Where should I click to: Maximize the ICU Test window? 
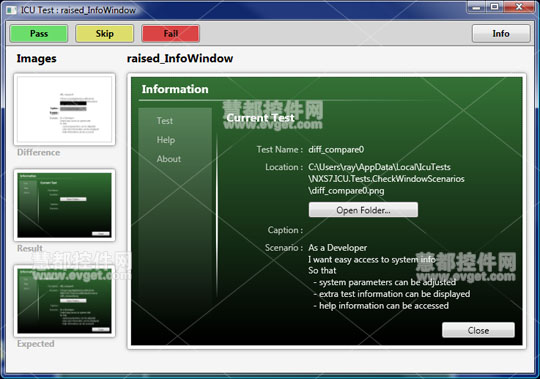[x=495, y=7]
